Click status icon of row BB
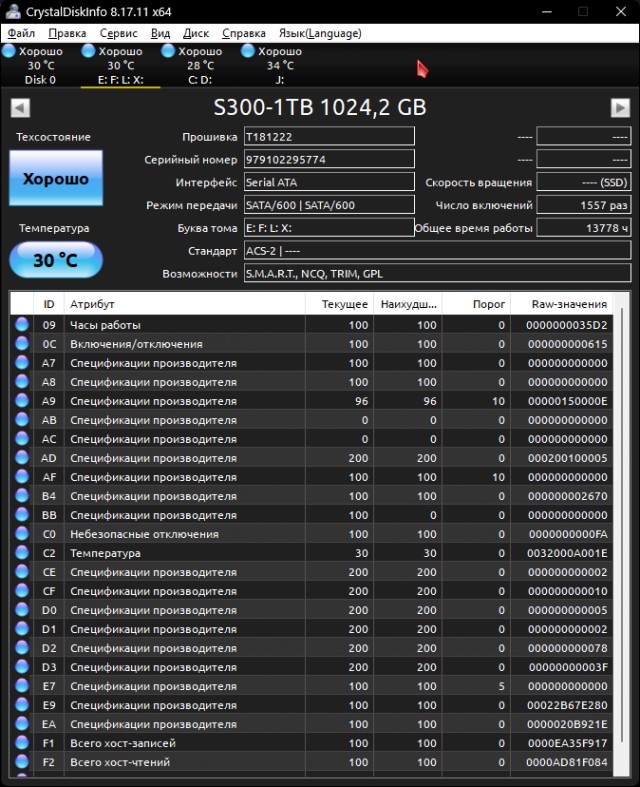 point(22,515)
